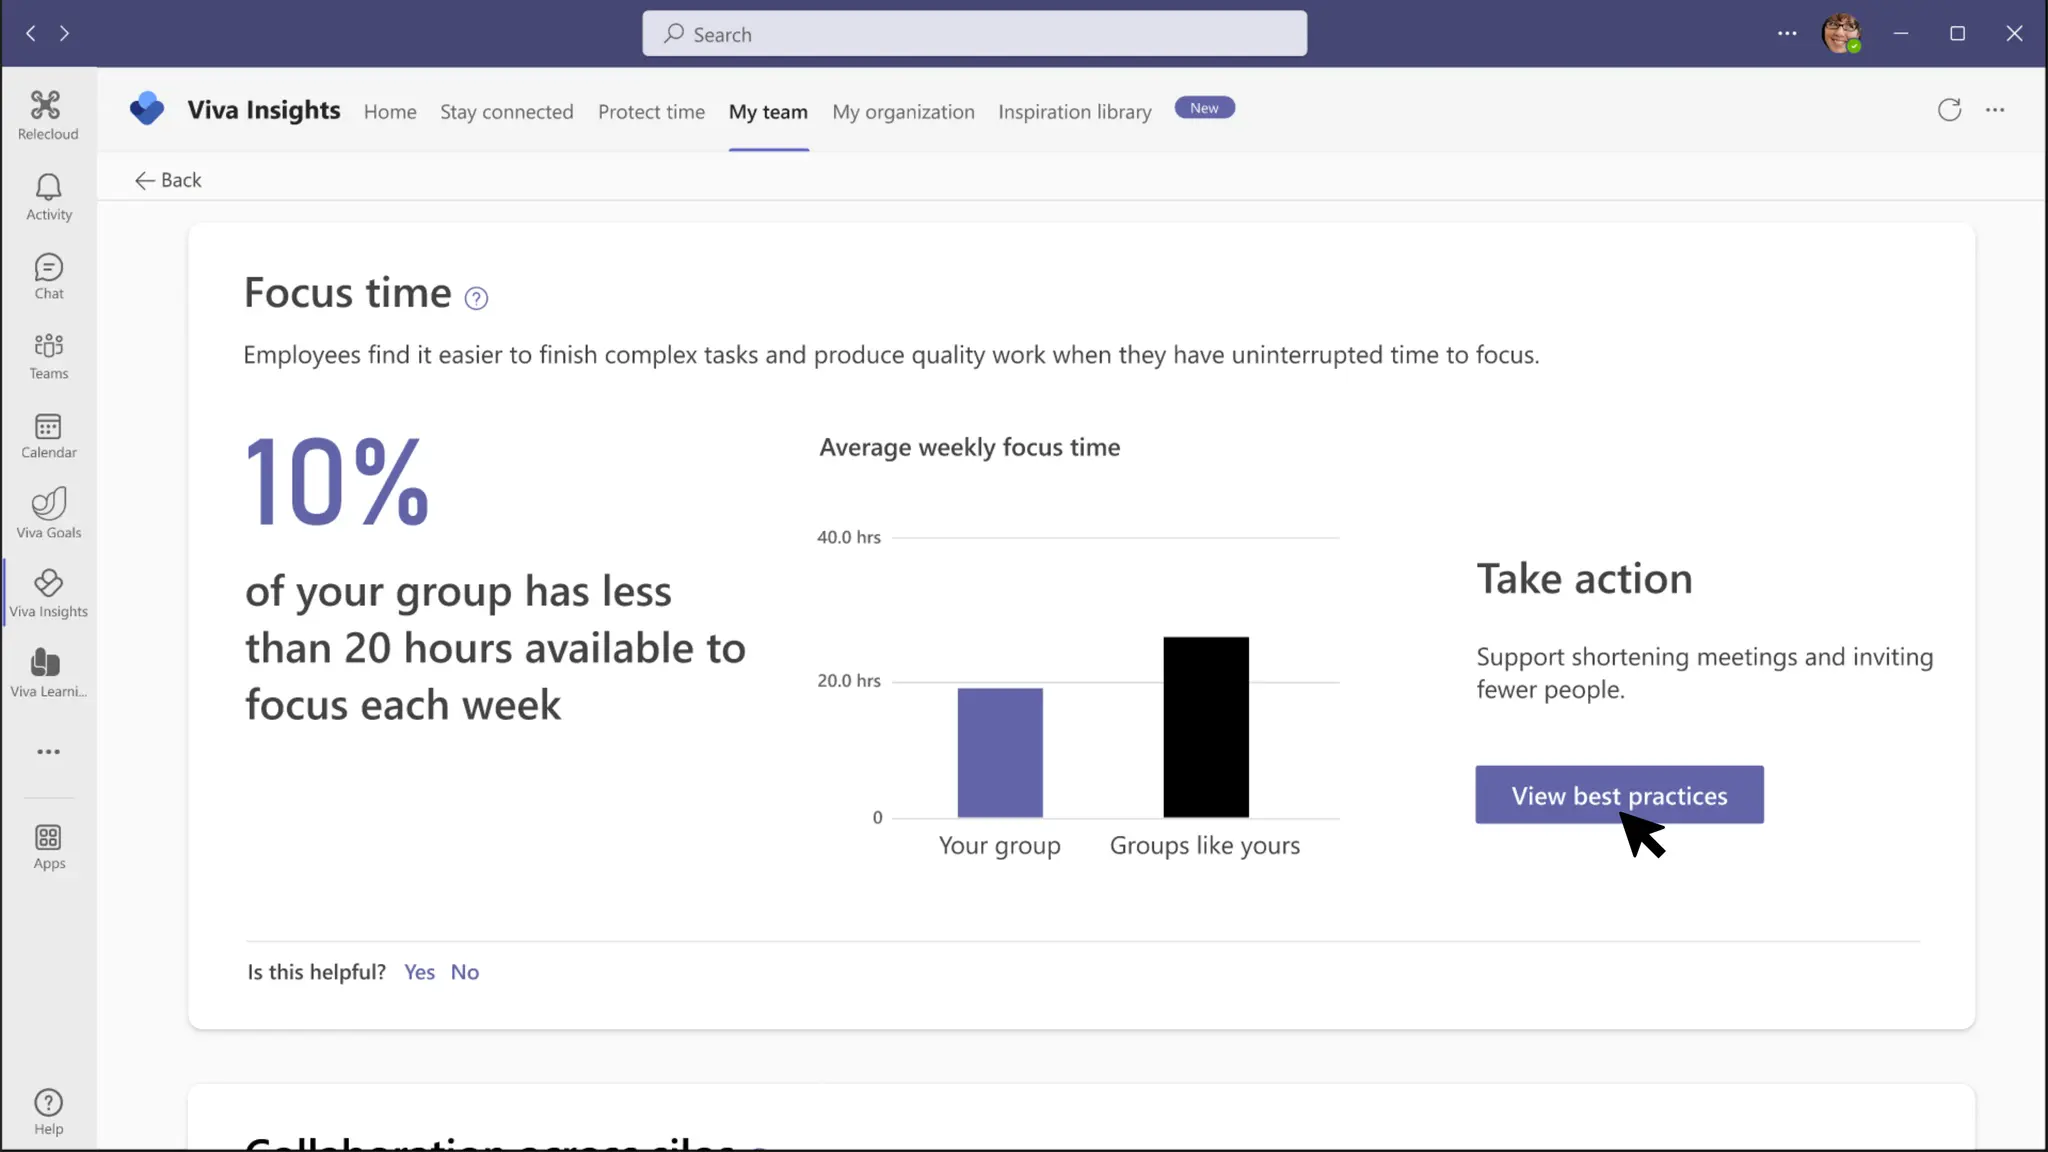
Task: Open the Apps store icon
Action: coord(48,846)
